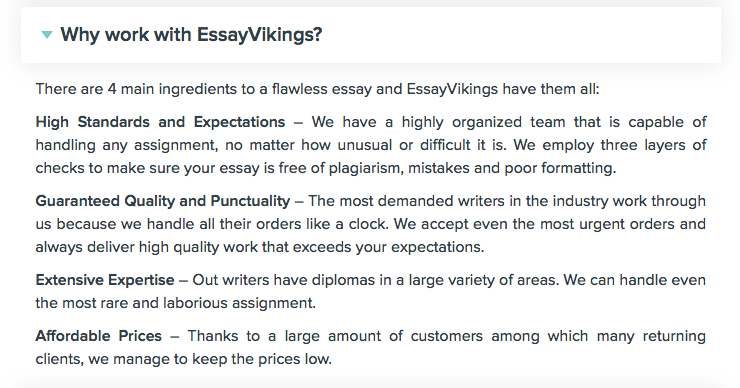
Task: Click the line 'the most rare and laborious assignment'
Action: coord(176,303)
